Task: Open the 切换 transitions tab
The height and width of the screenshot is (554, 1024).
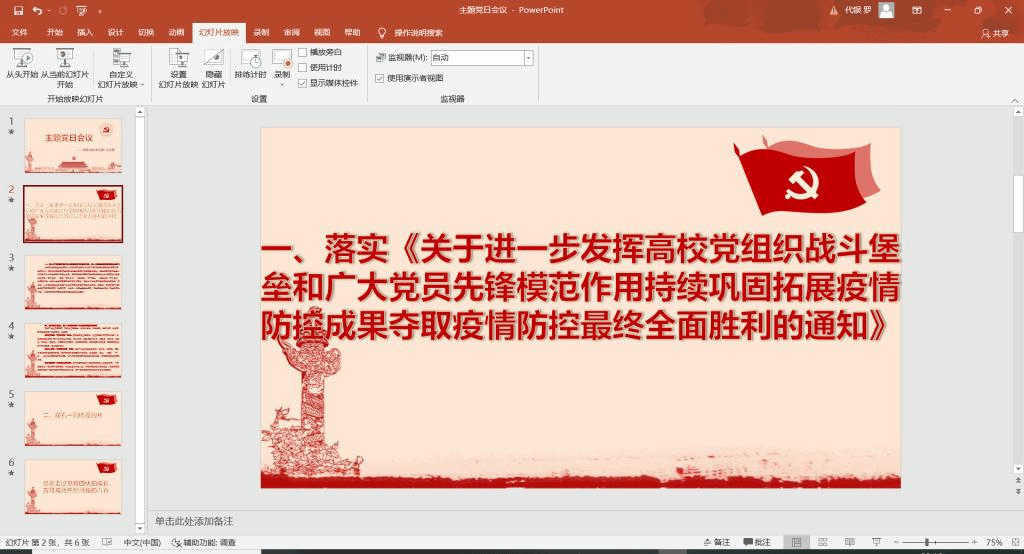Action: [x=146, y=32]
